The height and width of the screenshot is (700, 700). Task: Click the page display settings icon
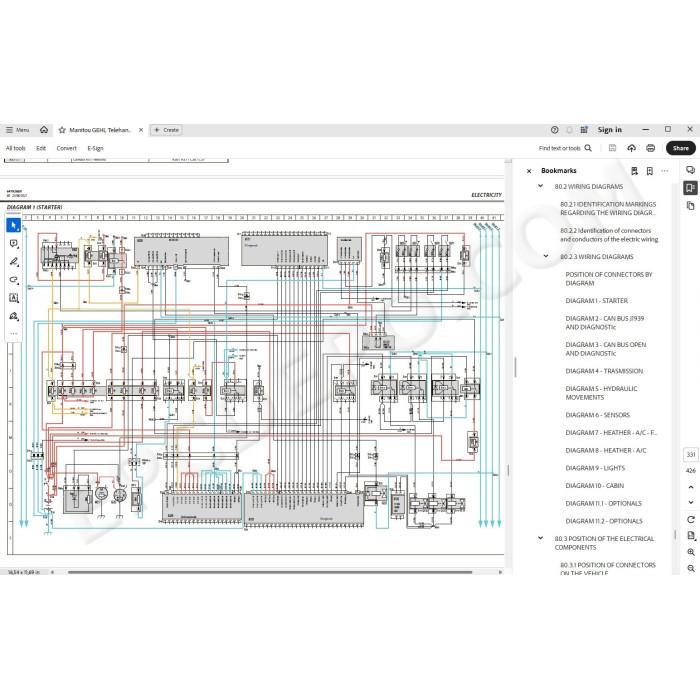691,536
